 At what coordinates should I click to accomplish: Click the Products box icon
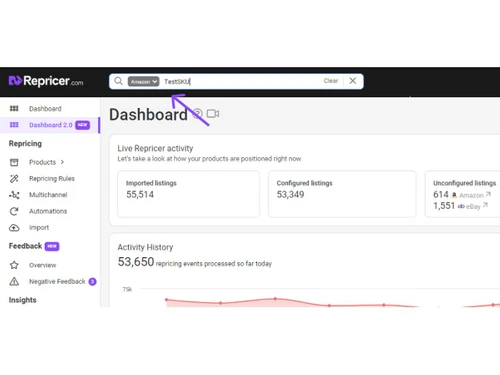tap(14, 162)
